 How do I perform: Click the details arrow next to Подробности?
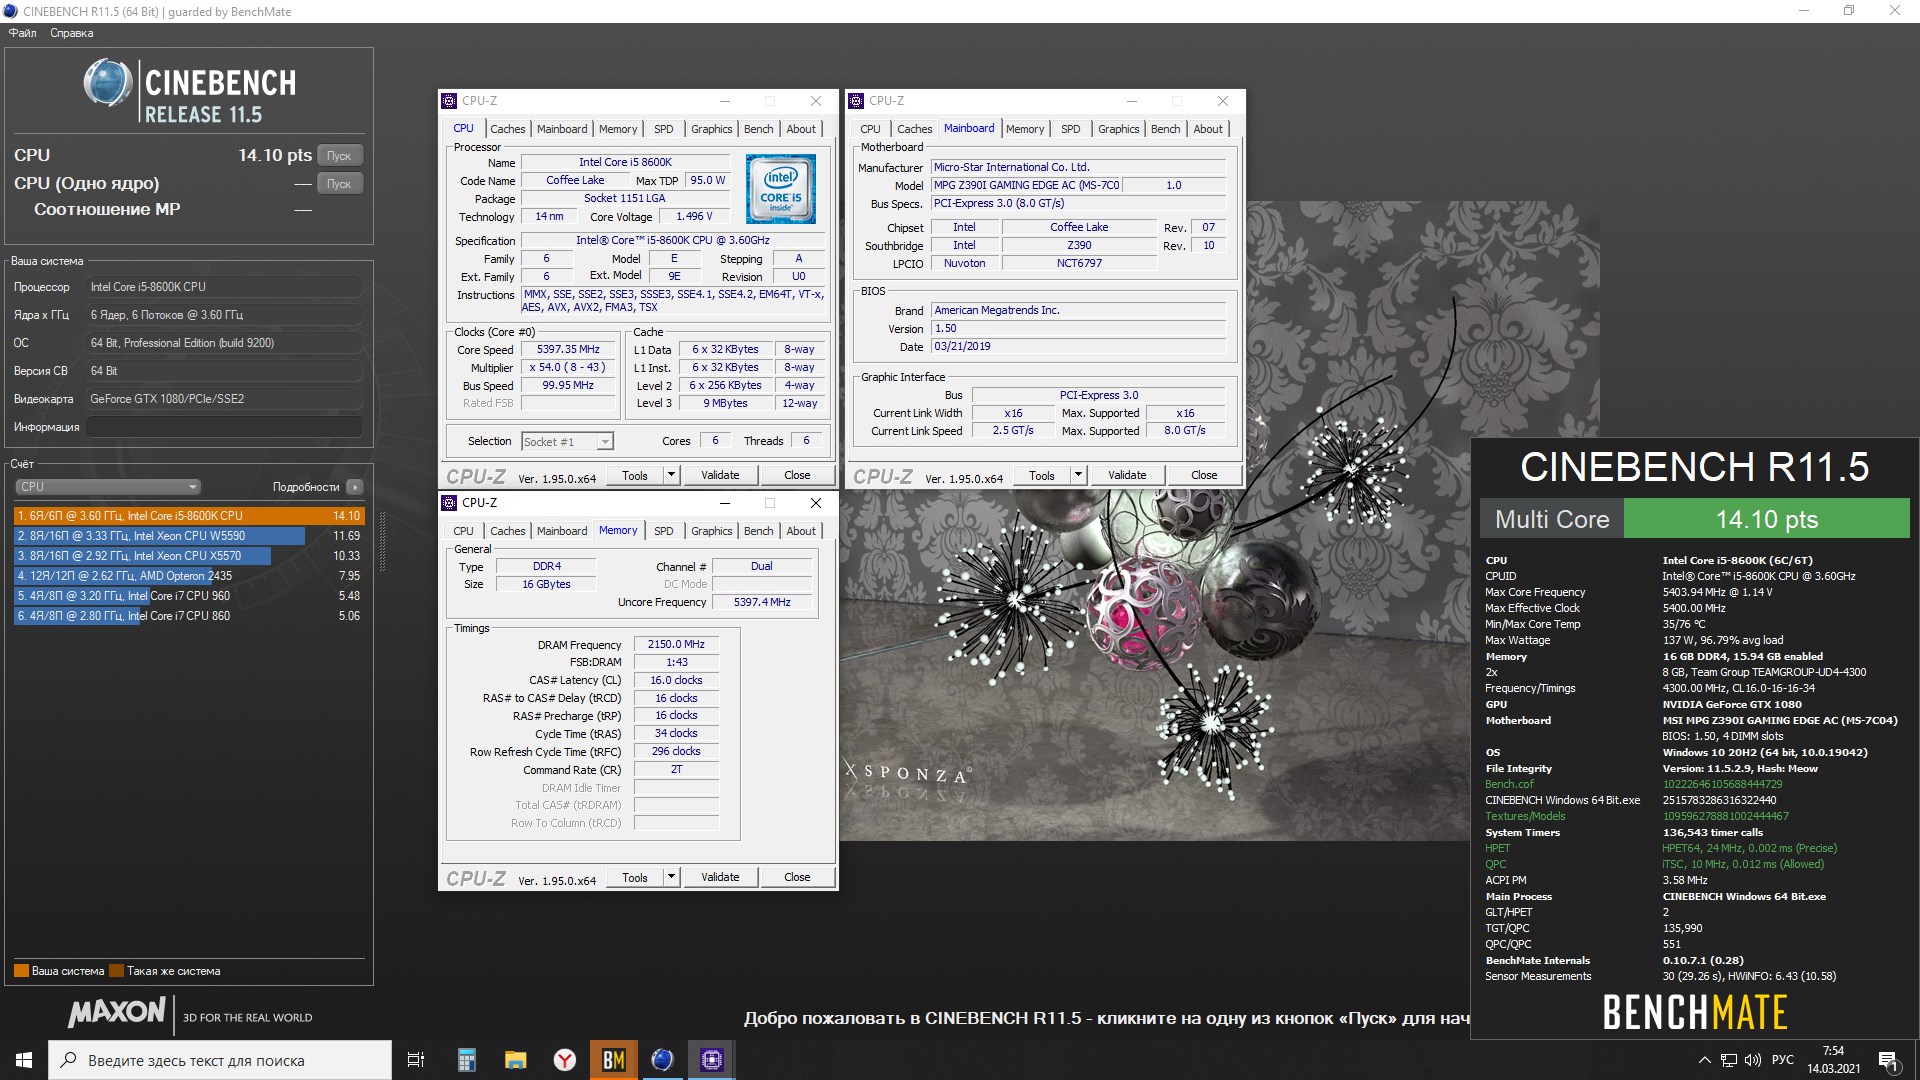coord(355,487)
